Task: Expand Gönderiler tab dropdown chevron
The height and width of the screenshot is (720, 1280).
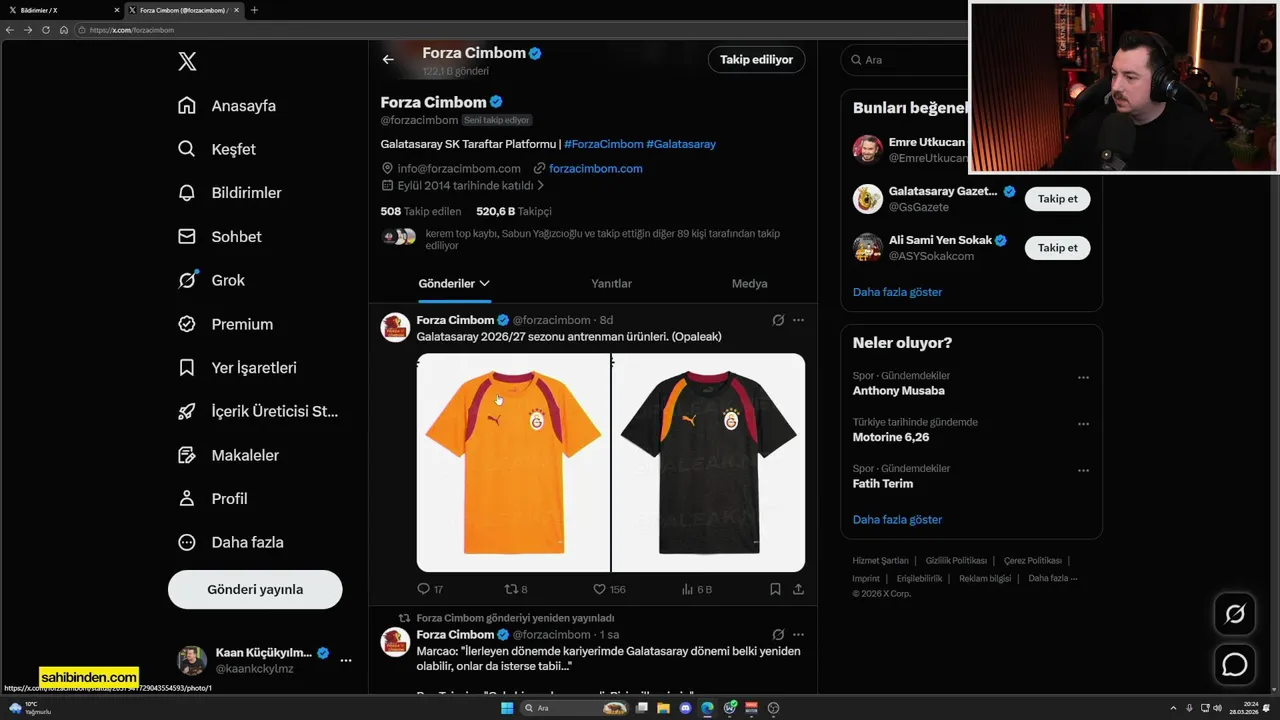Action: tap(485, 284)
